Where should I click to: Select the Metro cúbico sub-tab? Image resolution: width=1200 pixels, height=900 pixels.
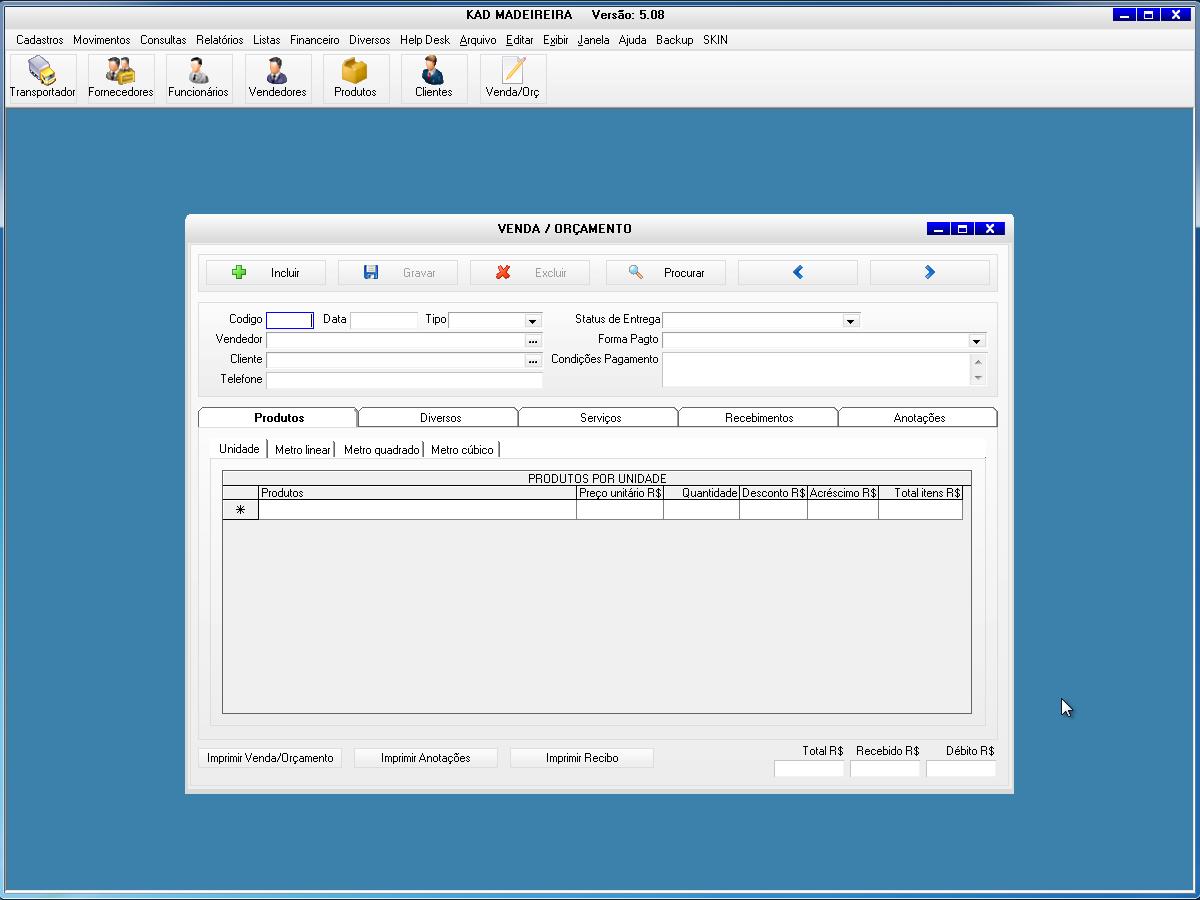tap(462, 450)
